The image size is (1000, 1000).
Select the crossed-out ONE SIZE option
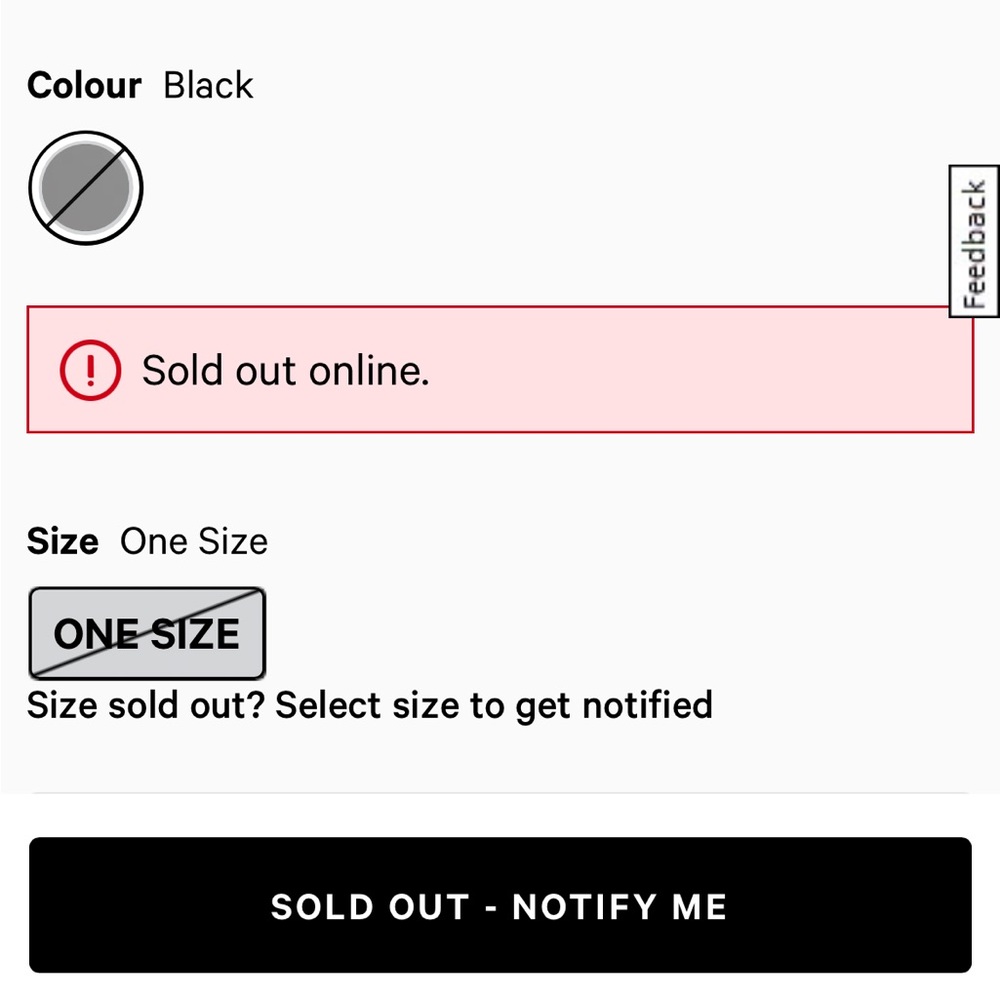click(146, 634)
